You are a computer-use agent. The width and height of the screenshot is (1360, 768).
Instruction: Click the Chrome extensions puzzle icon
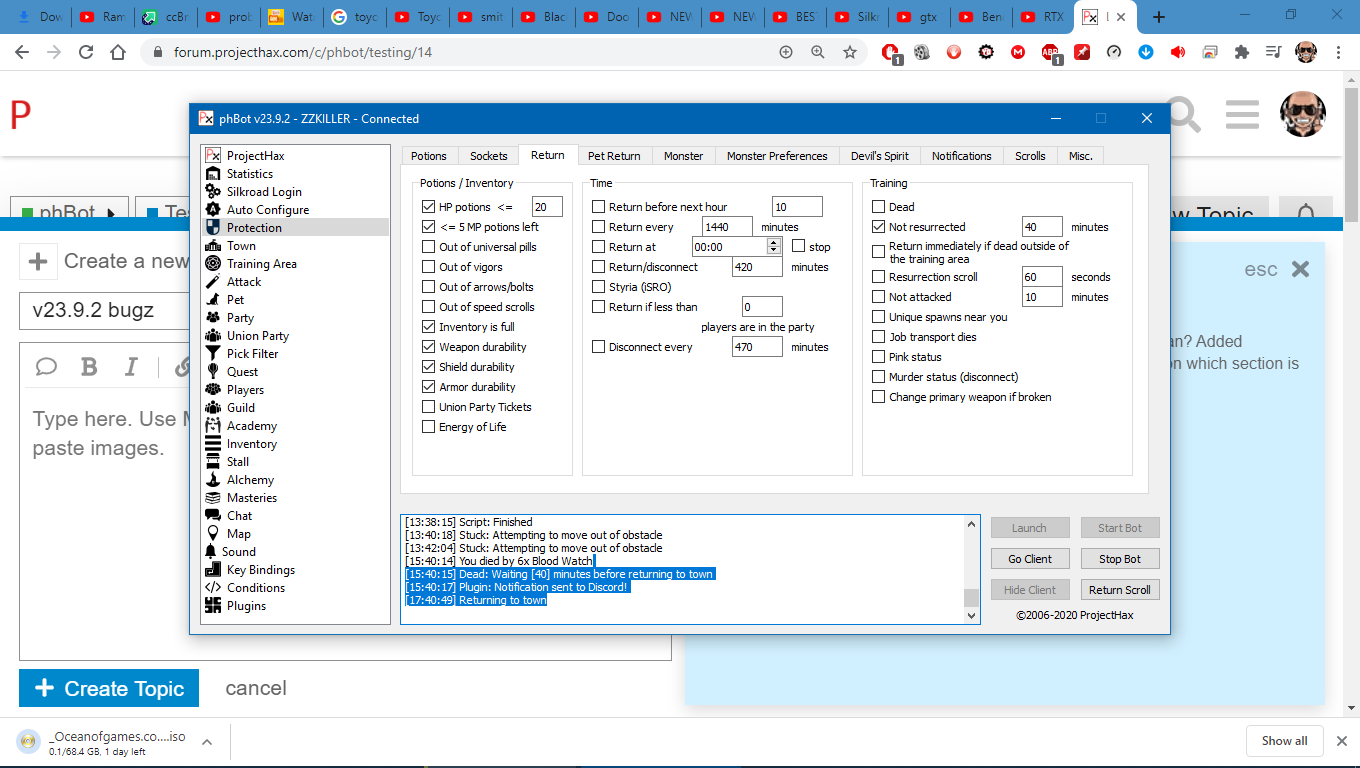(1242, 52)
